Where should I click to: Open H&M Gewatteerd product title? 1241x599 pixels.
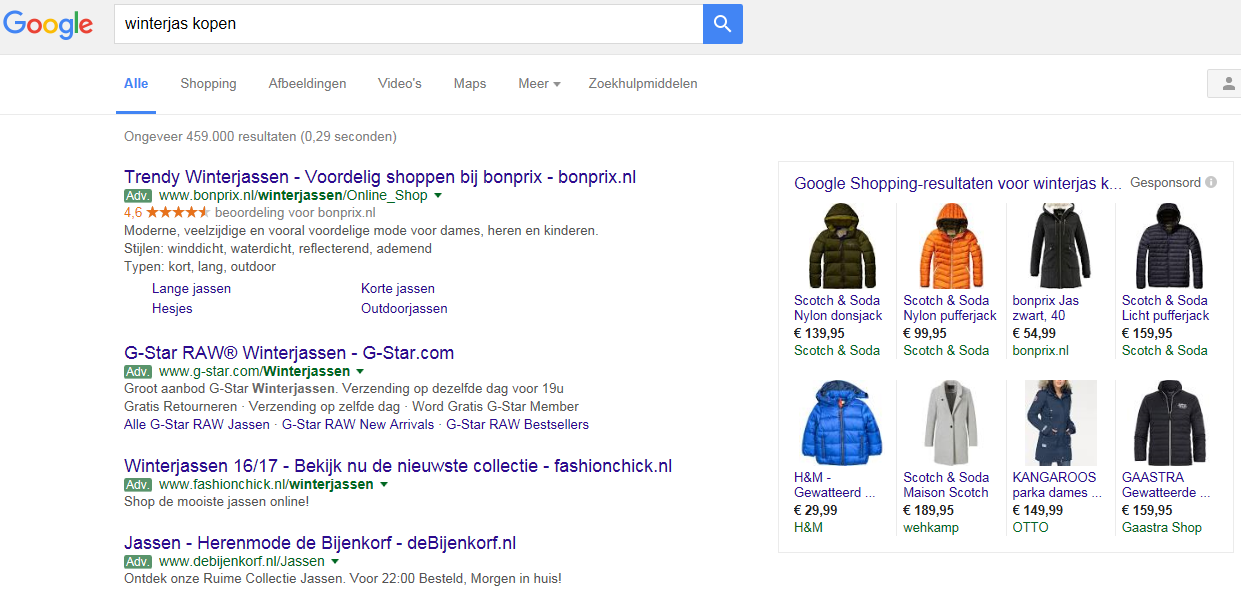tap(835, 485)
